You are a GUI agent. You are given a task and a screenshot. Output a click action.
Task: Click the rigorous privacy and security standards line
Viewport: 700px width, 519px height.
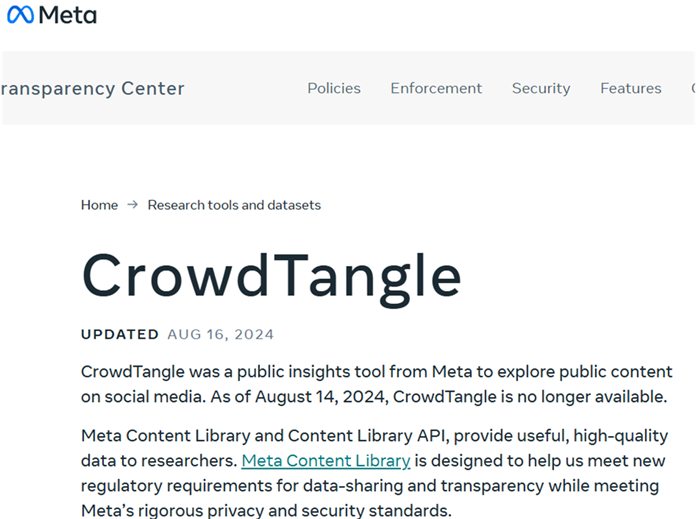tap(266, 511)
